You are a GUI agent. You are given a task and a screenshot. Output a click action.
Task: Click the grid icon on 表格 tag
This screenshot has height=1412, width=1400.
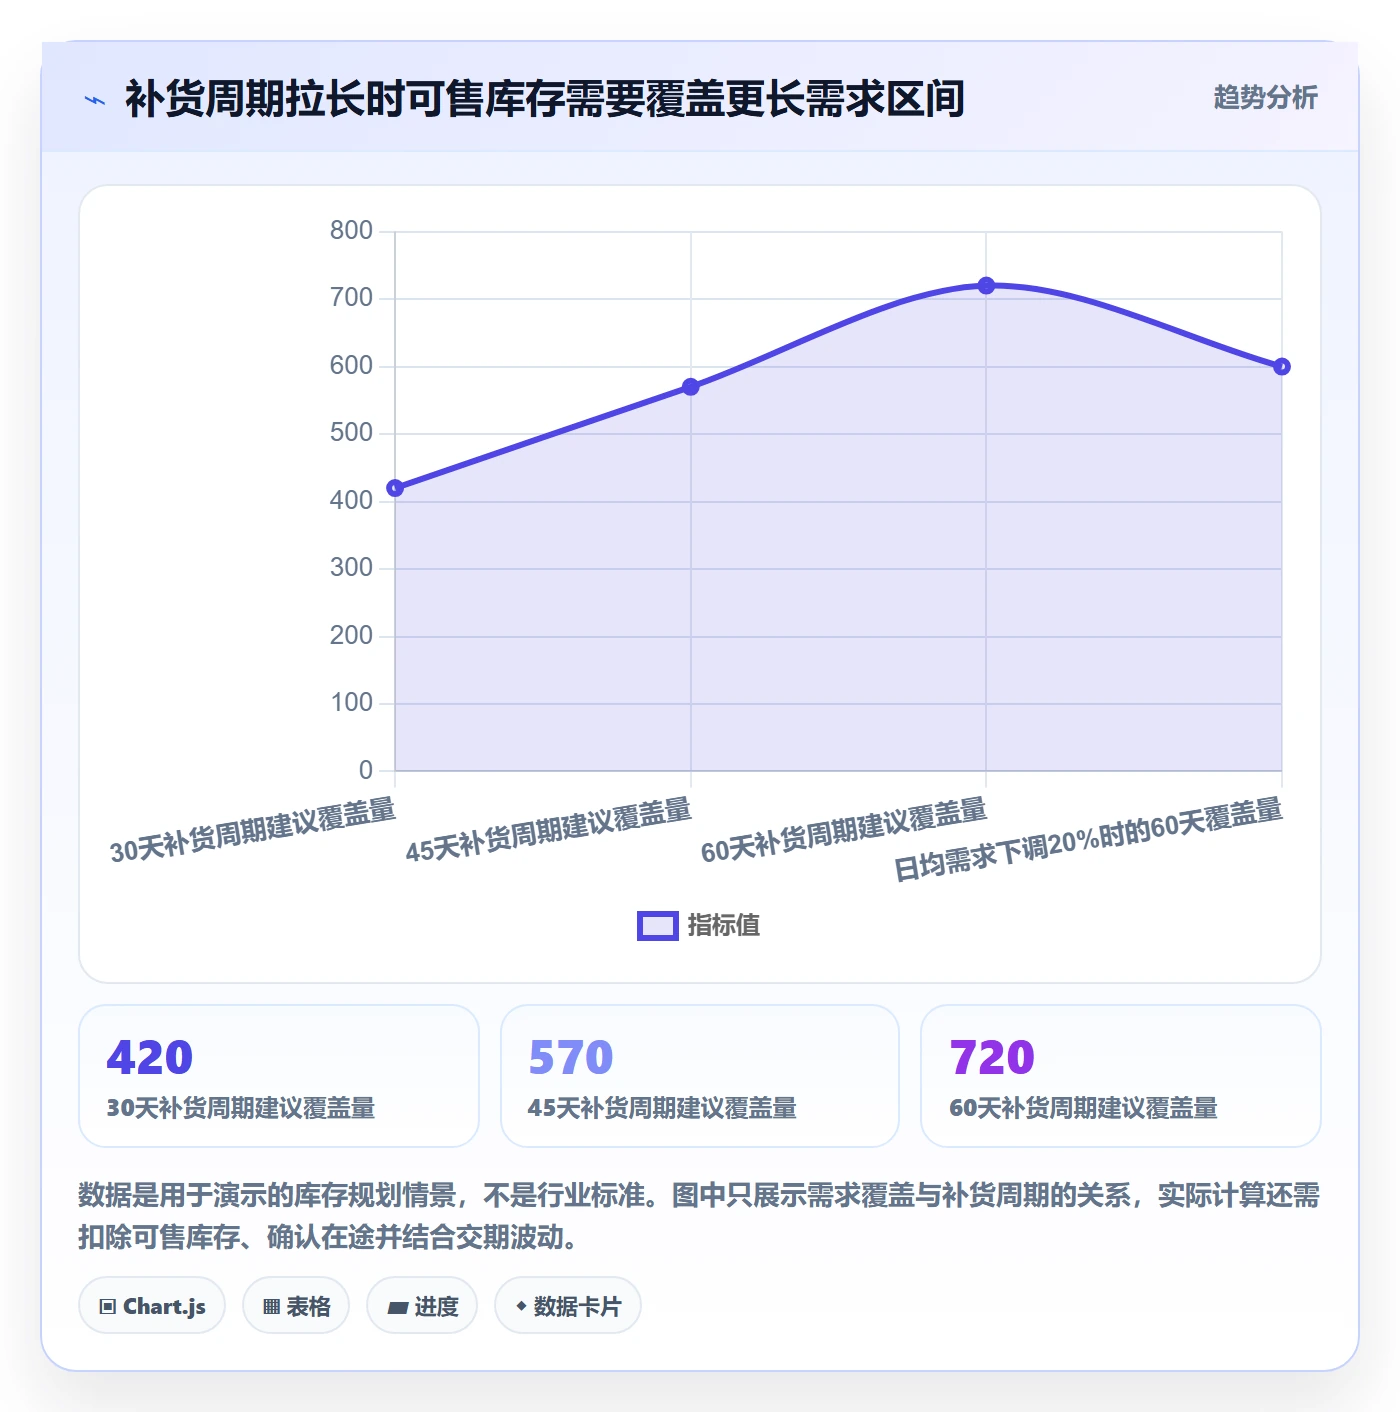271,1306
